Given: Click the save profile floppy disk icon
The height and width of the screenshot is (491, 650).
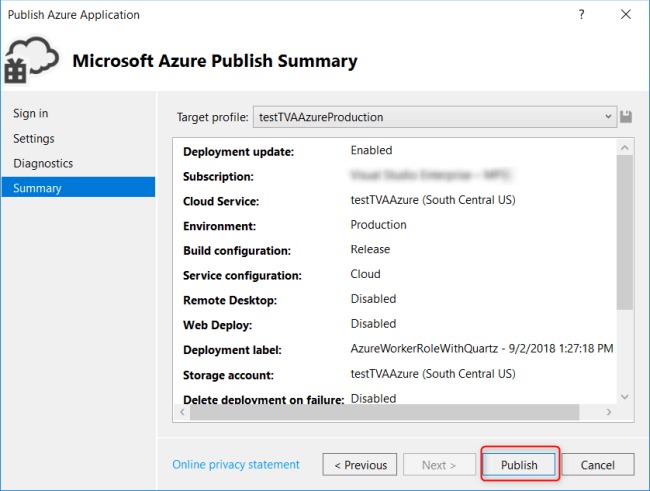Looking at the screenshot, I should [626, 117].
